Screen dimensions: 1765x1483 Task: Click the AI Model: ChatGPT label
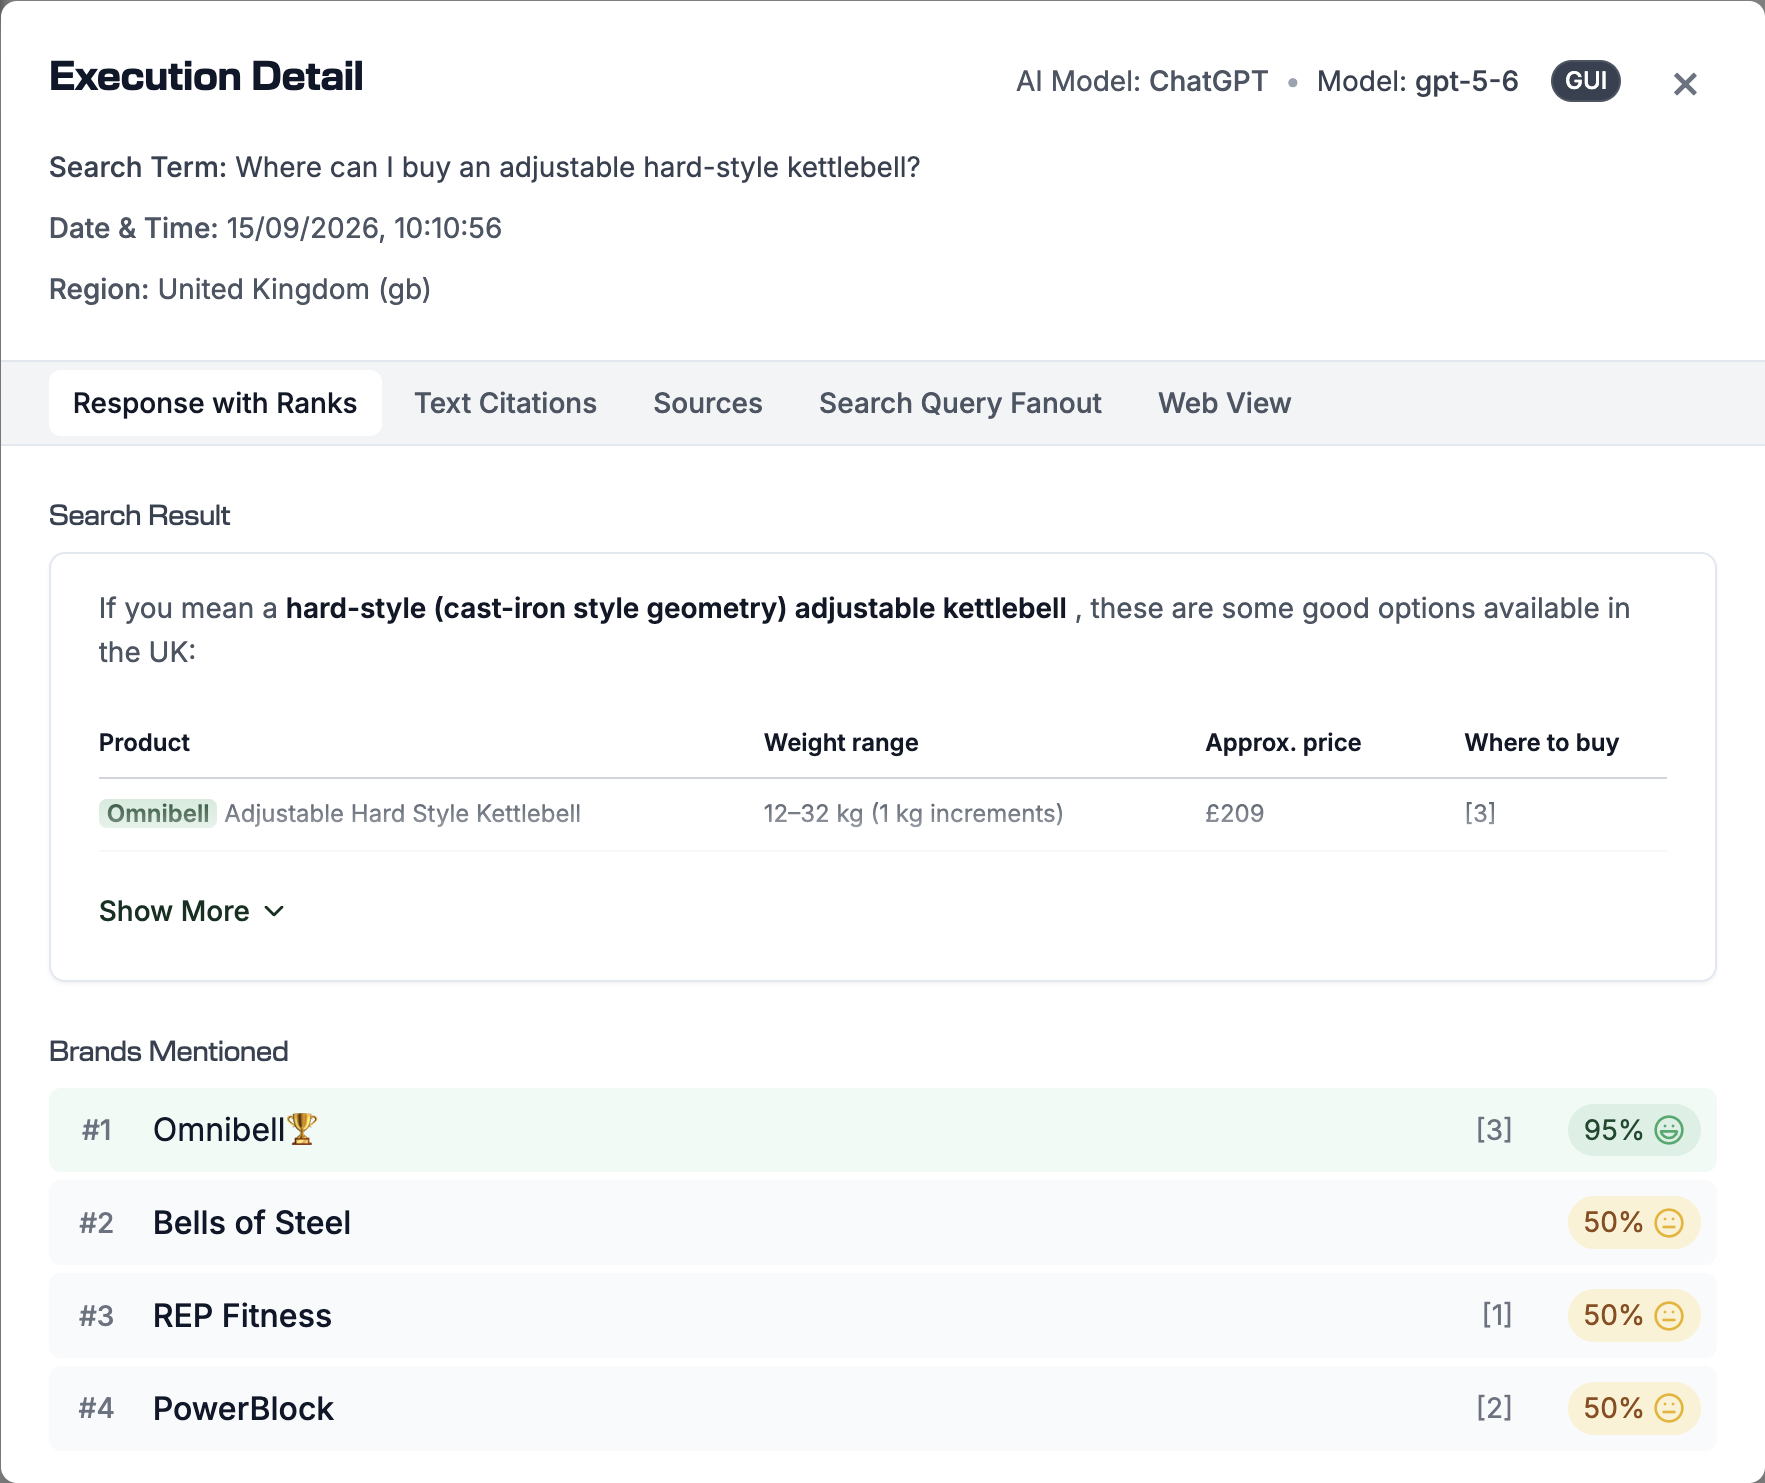coord(1142,81)
